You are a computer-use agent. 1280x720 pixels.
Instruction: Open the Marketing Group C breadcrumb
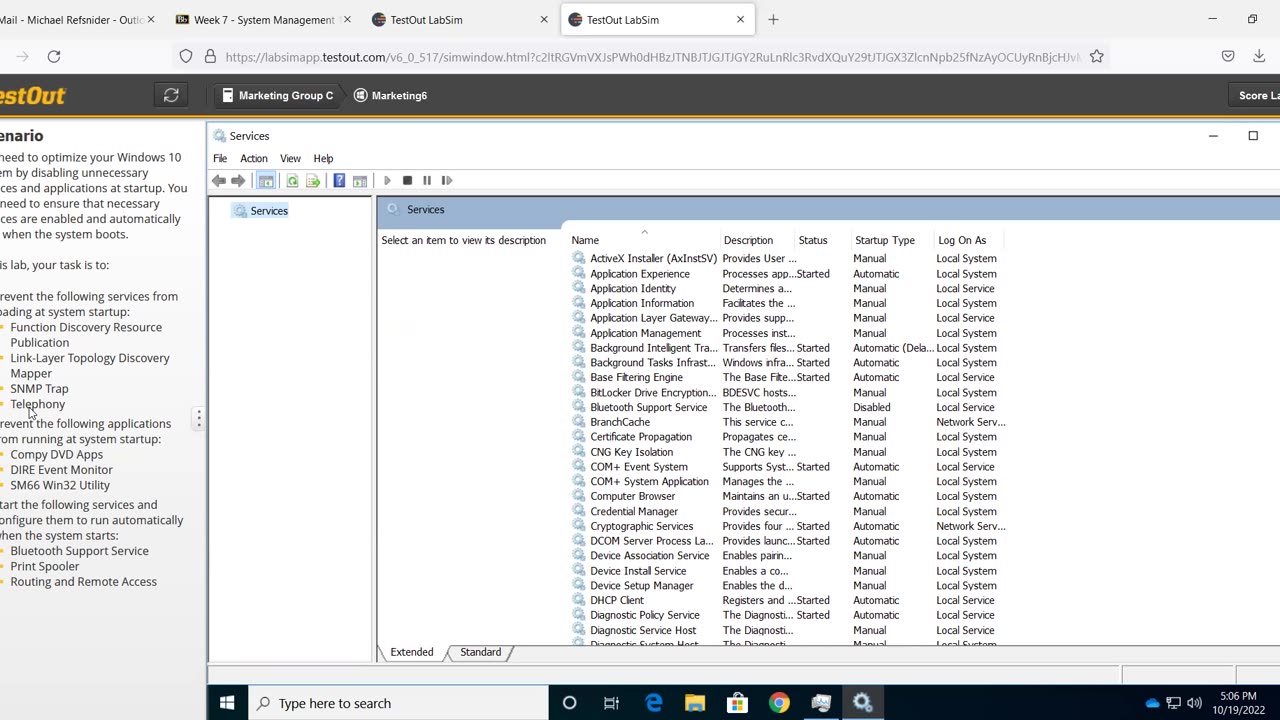pos(278,96)
